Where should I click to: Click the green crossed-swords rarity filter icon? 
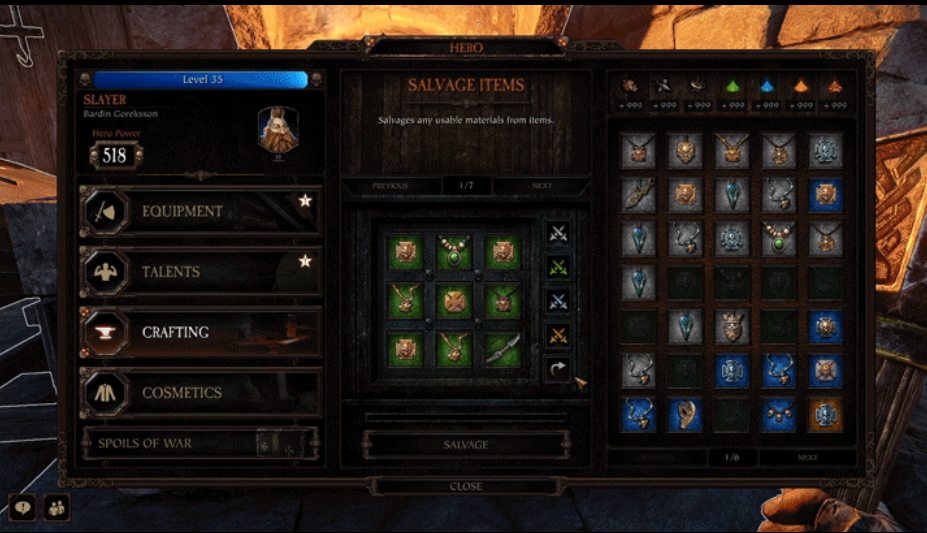point(558,268)
